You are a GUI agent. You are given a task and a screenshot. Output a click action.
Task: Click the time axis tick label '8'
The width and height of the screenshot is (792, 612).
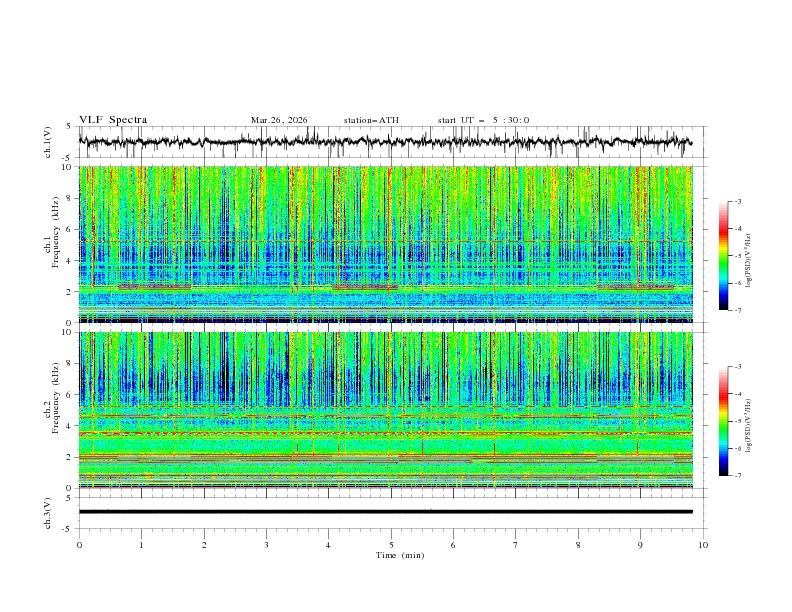tap(578, 545)
